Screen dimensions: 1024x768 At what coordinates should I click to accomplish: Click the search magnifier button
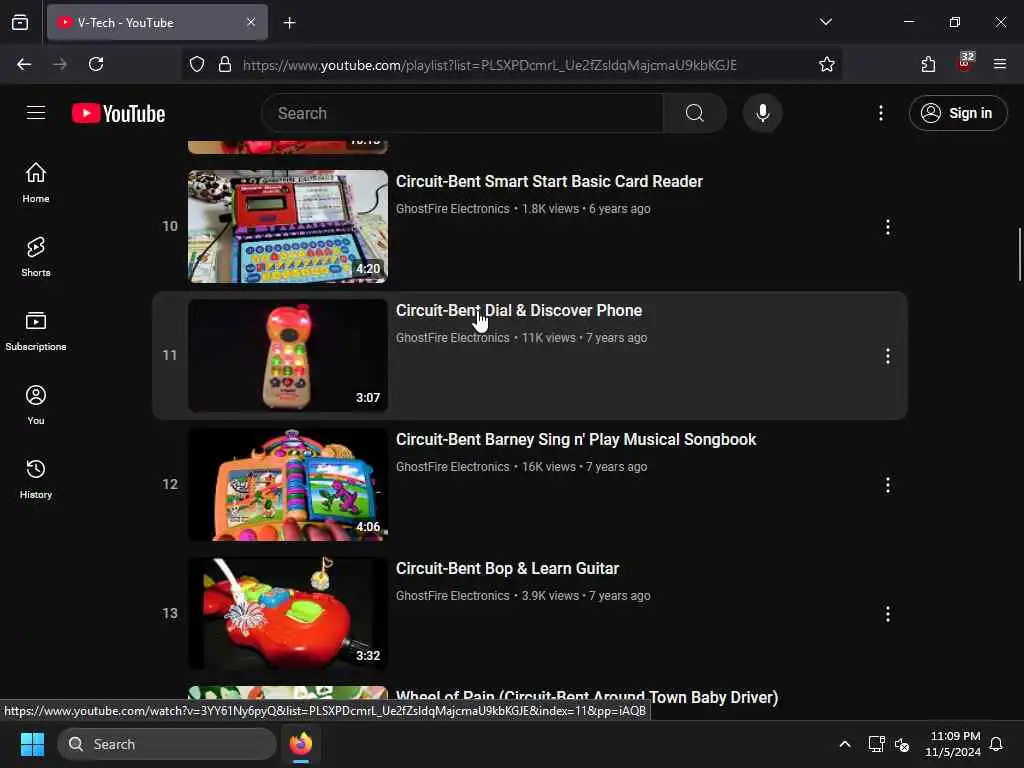coord(695,113)
